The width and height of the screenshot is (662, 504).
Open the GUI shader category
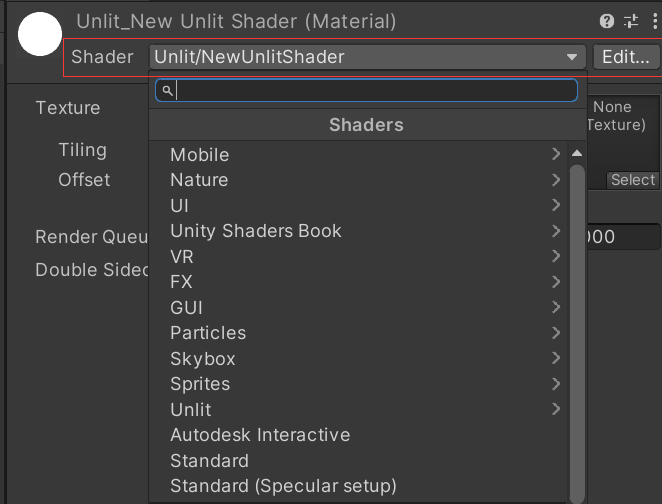[359, 307]
